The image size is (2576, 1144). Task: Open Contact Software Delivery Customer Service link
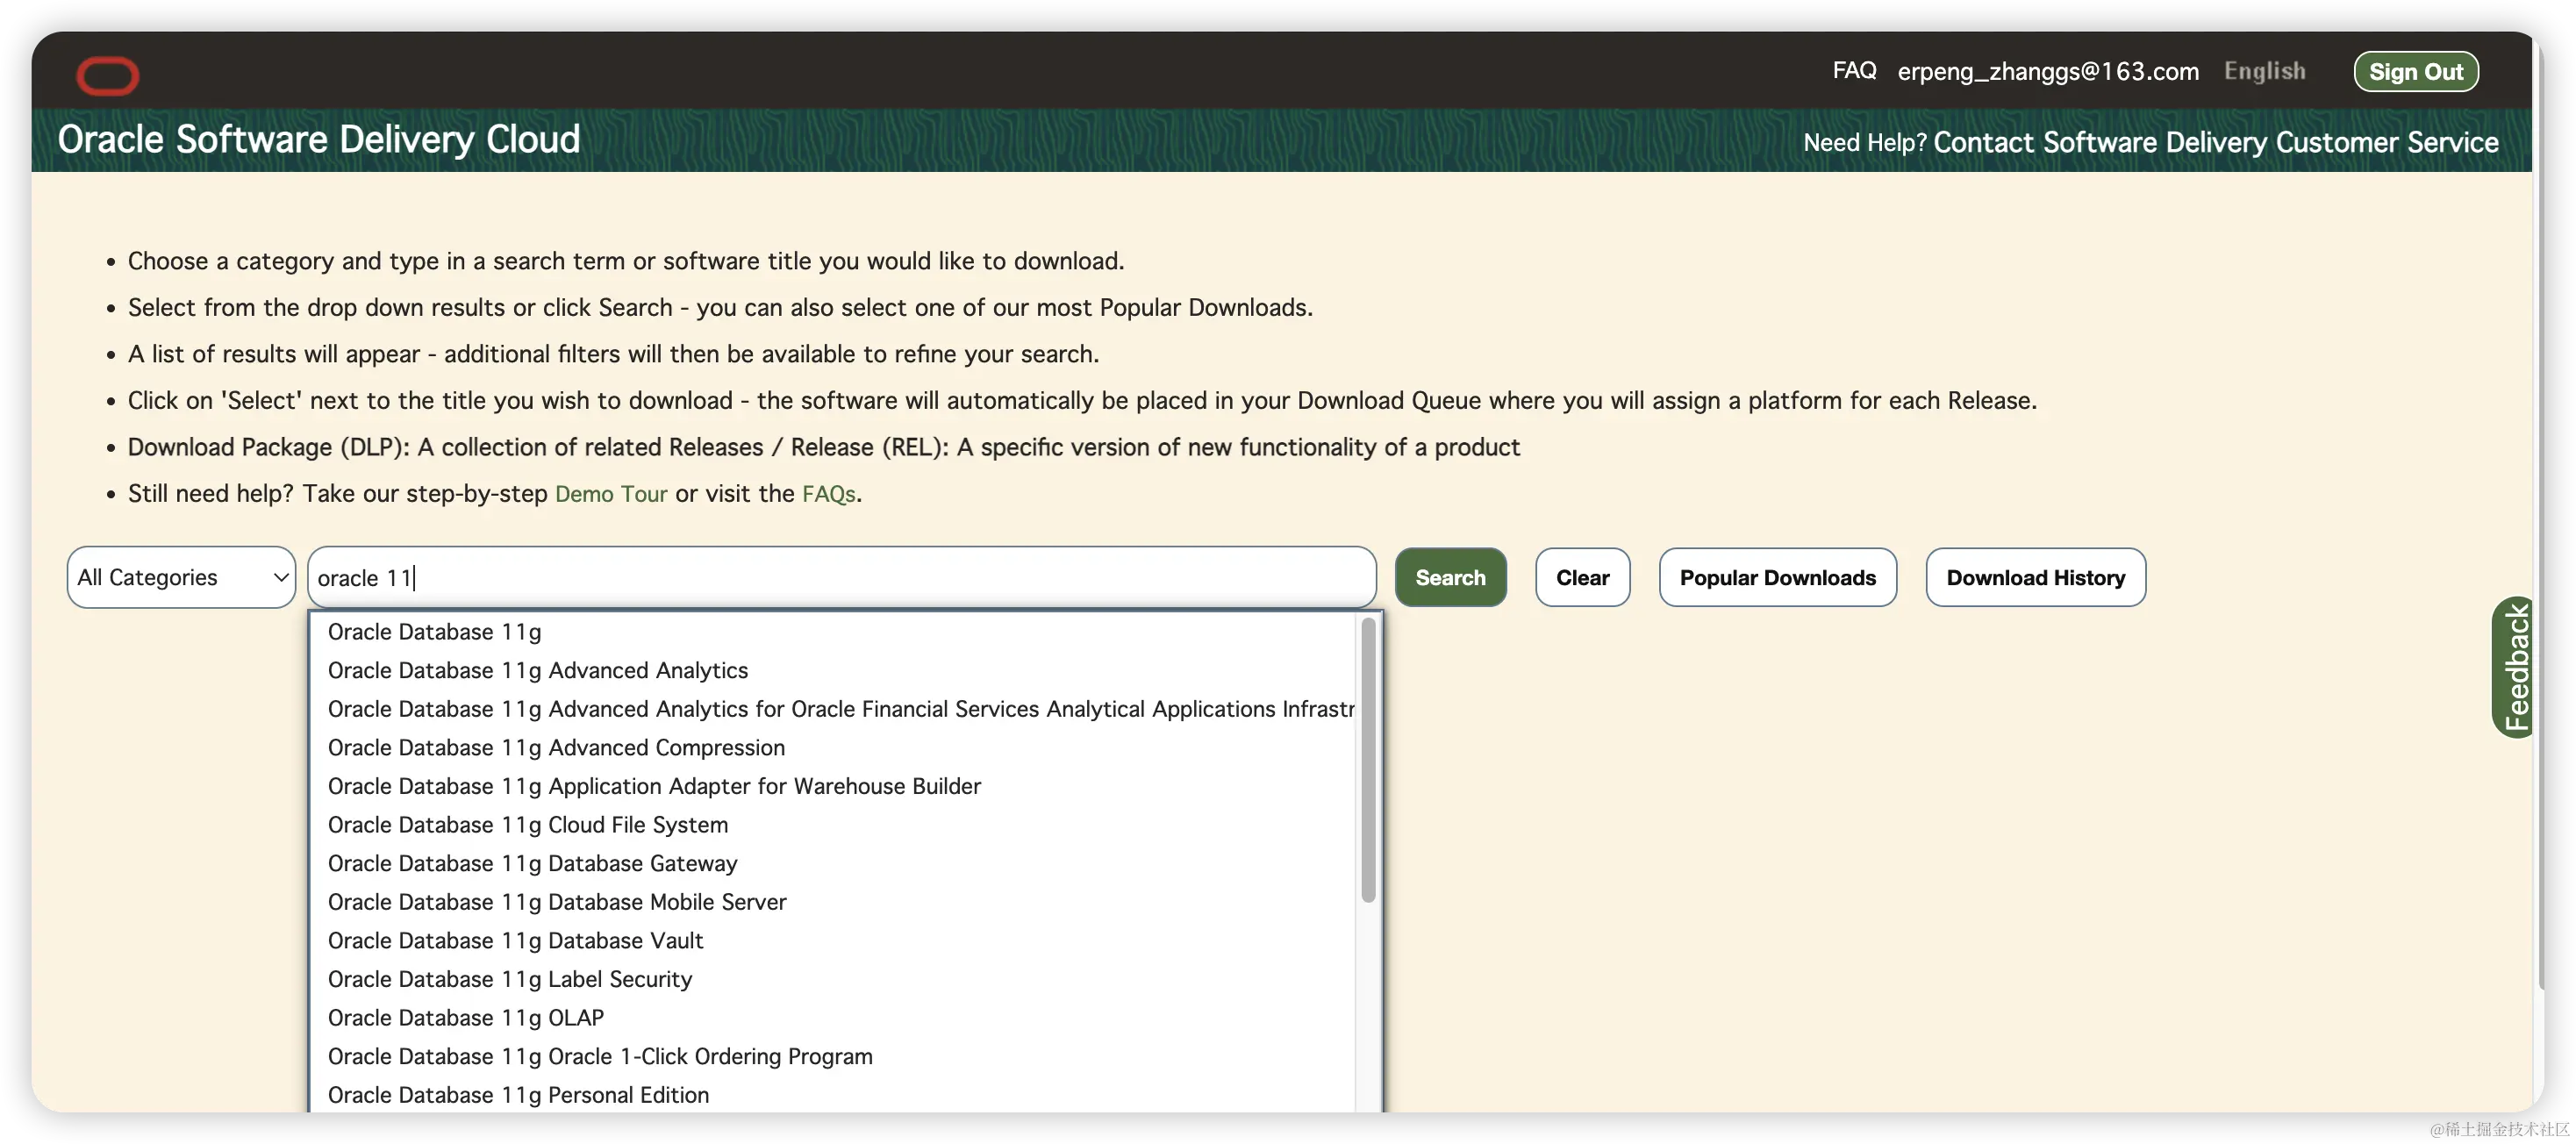pyautogui.click(x=2215, y=142)
